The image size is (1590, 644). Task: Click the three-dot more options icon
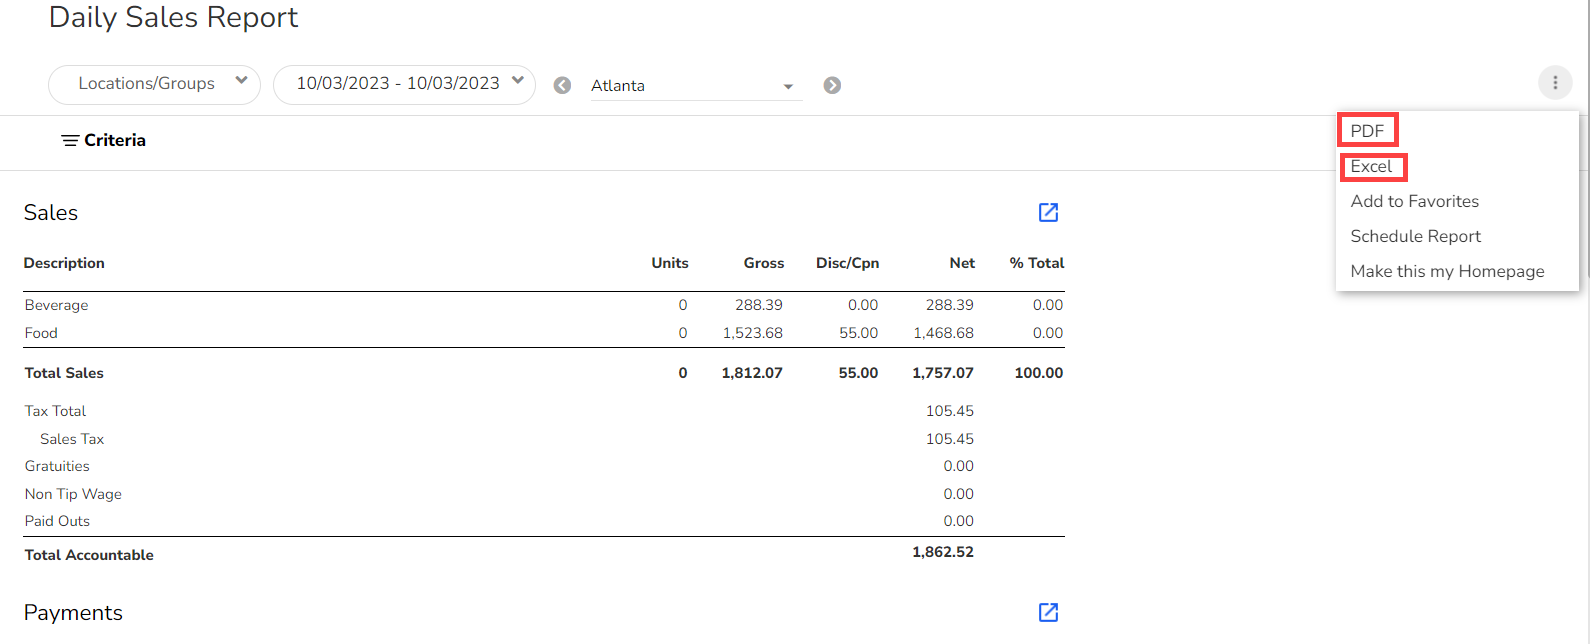[x=1555, y=83]
